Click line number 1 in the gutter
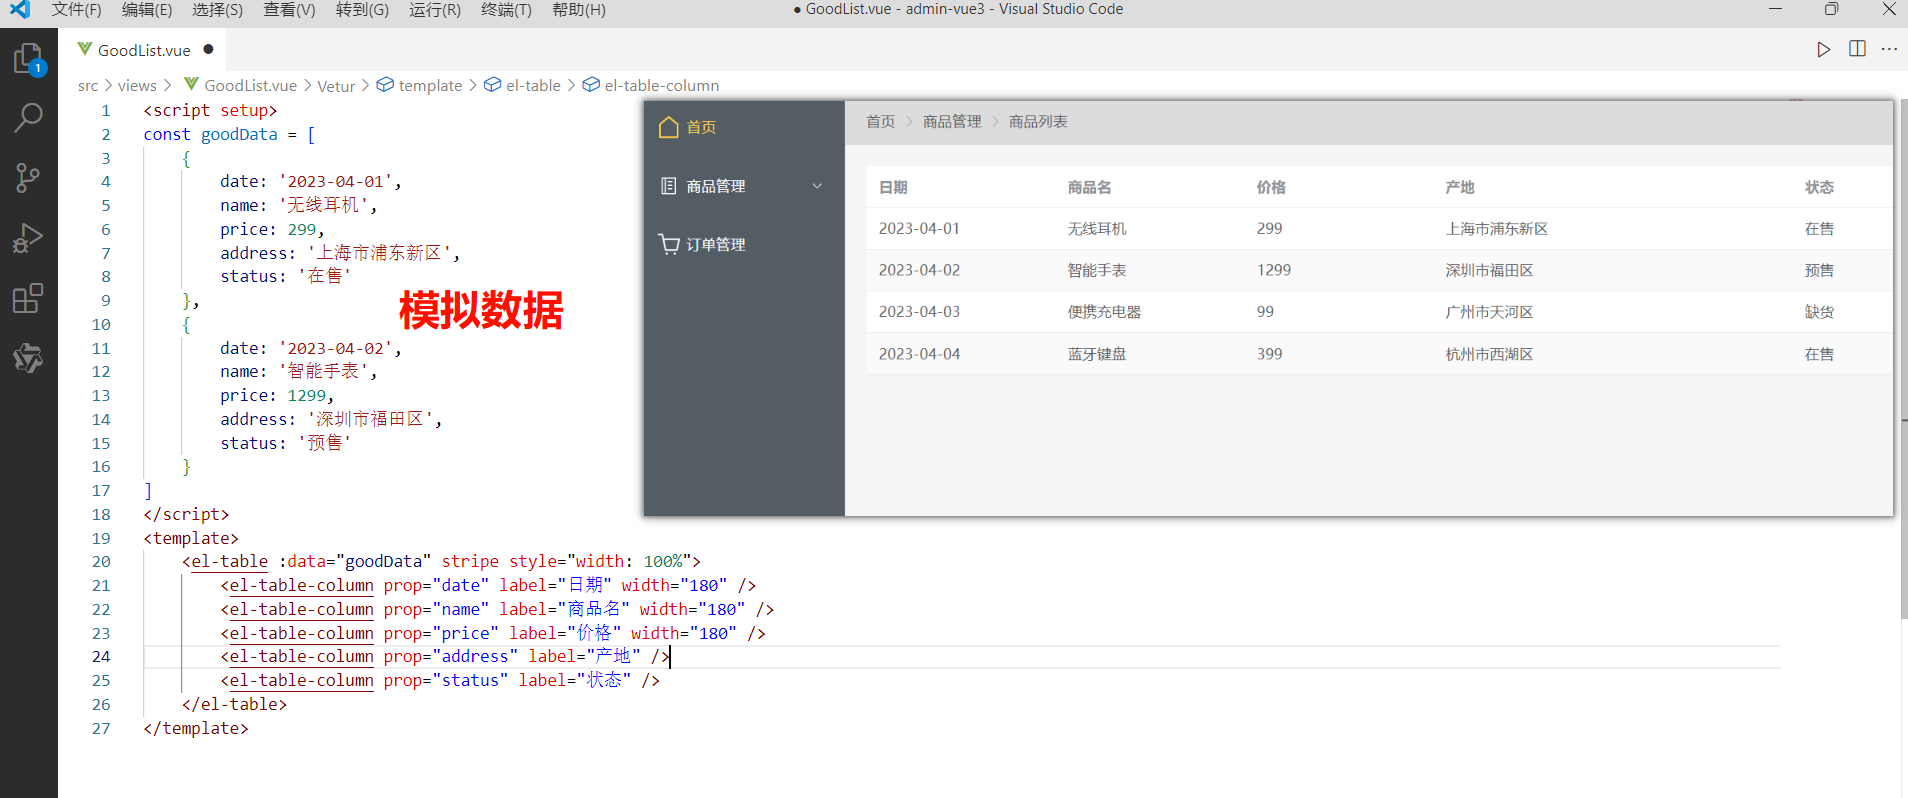1908x798 pixels. click(x=106, y=111)
